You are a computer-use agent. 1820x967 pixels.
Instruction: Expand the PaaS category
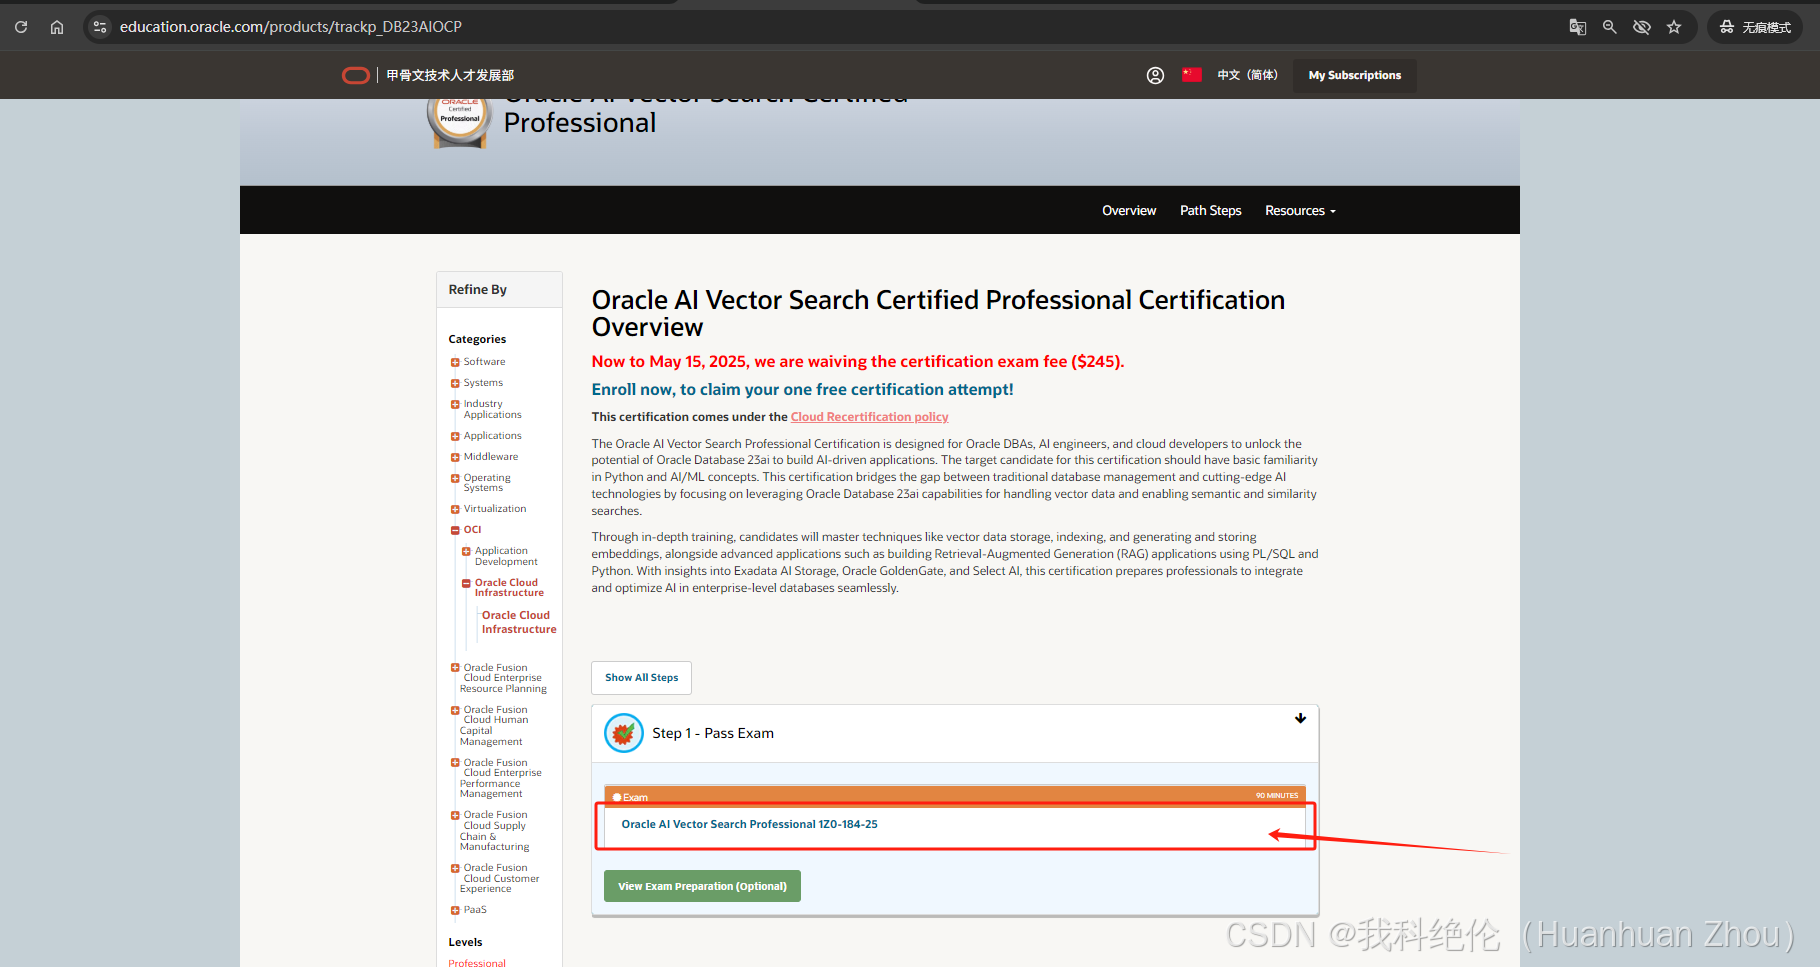click(x=455, y=910)
